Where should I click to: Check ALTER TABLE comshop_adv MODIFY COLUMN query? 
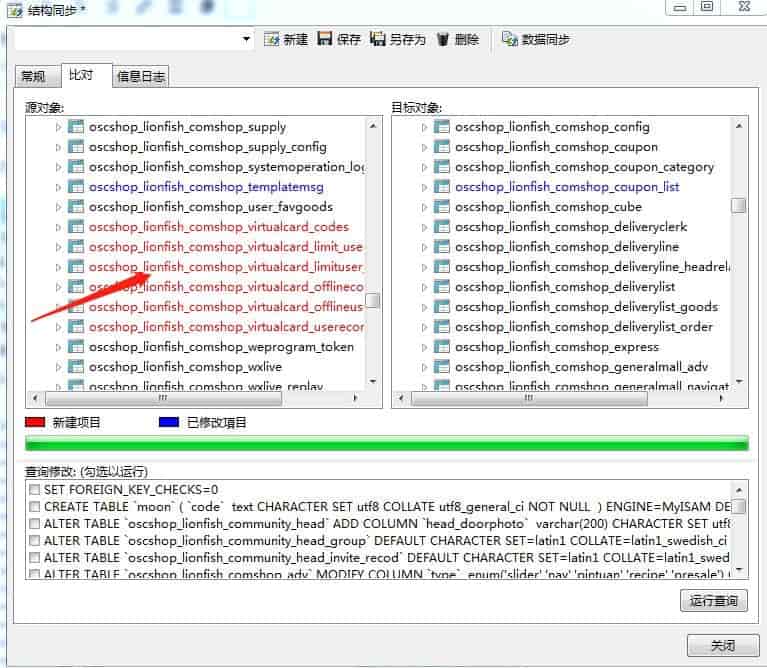tap(34, 574)
